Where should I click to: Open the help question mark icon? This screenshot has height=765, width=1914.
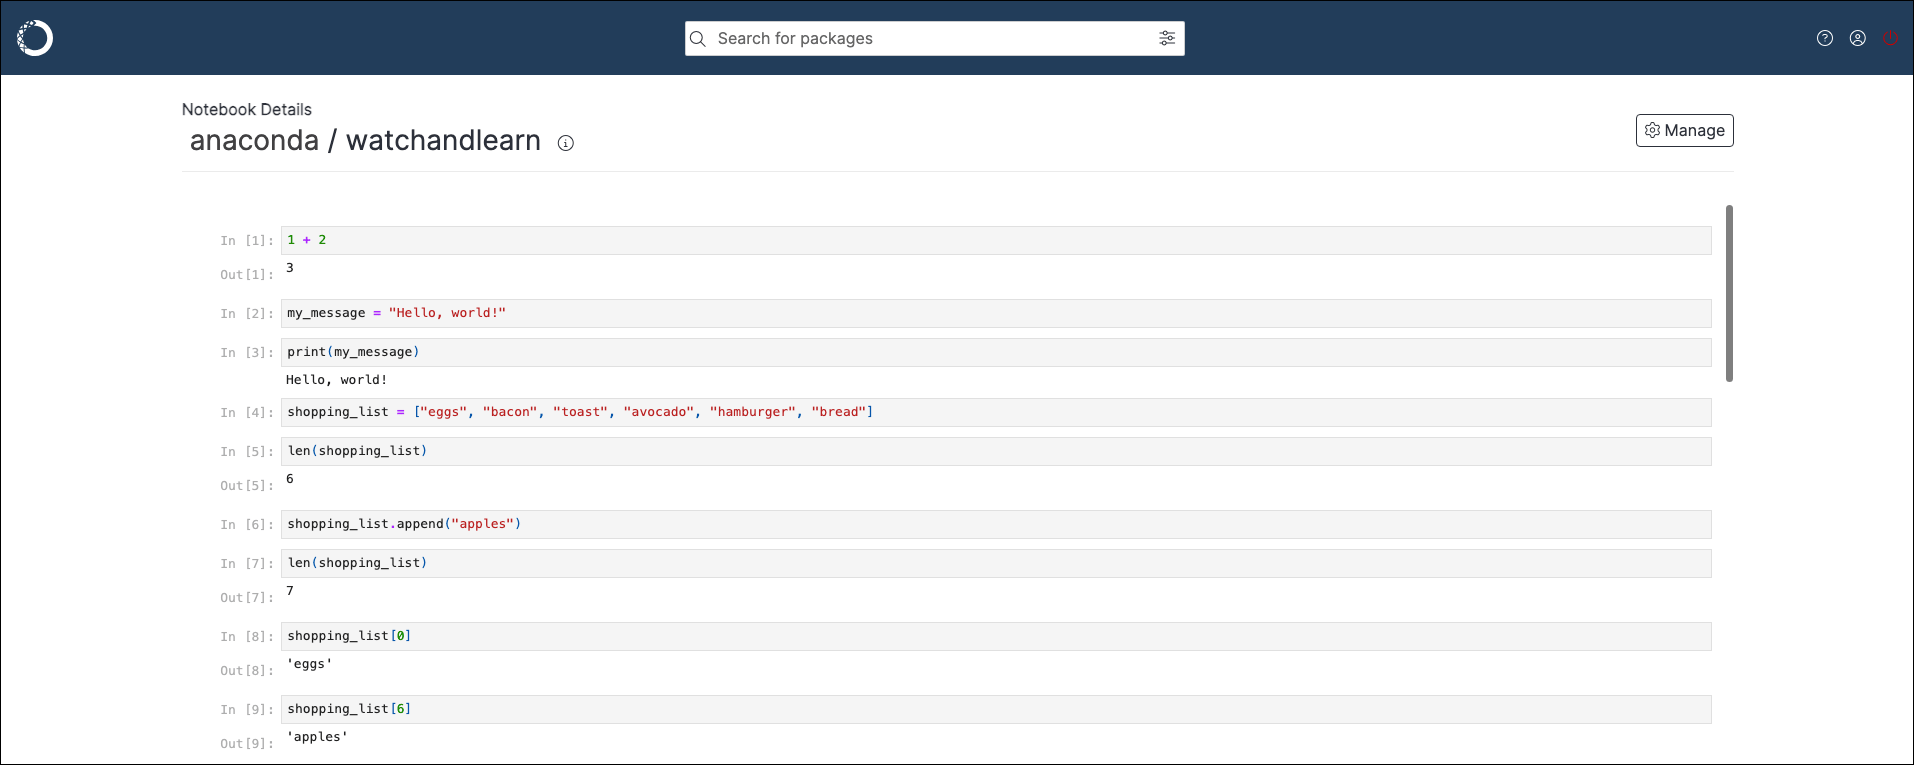[1825, 38]
